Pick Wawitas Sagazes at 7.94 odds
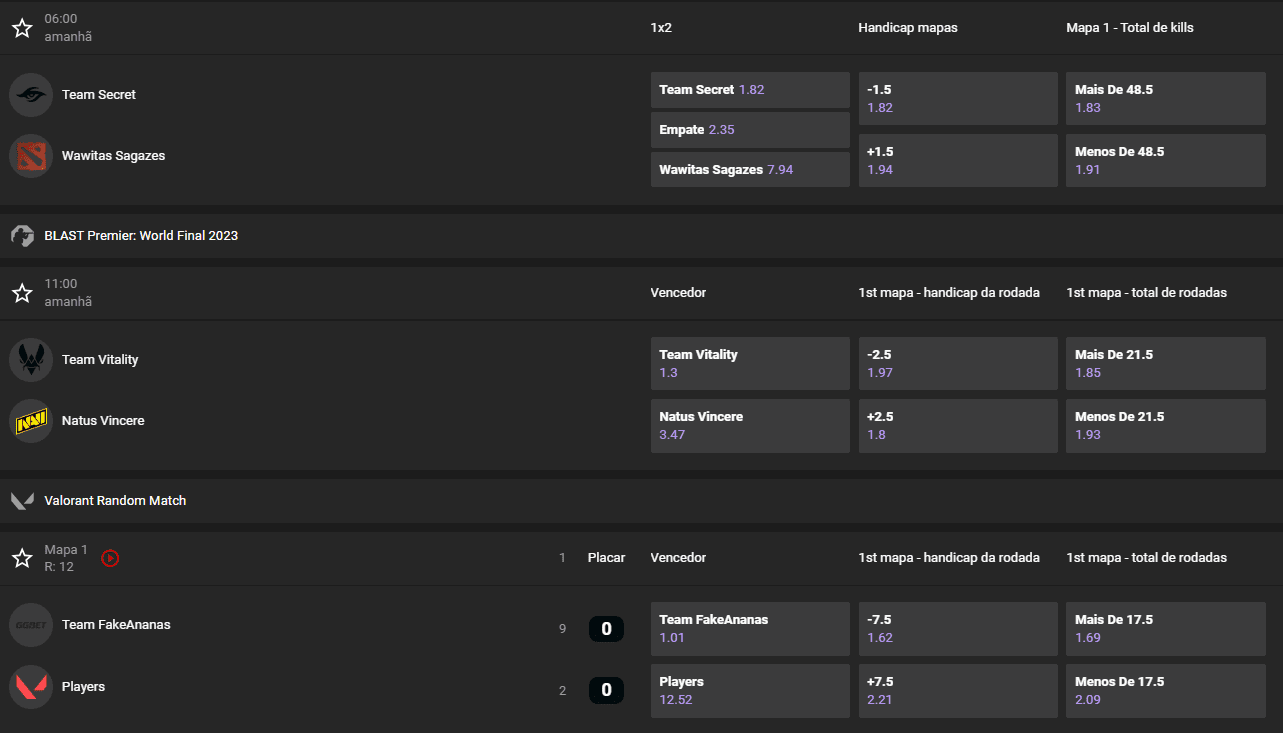1283x733 pixels. (750, 170)
